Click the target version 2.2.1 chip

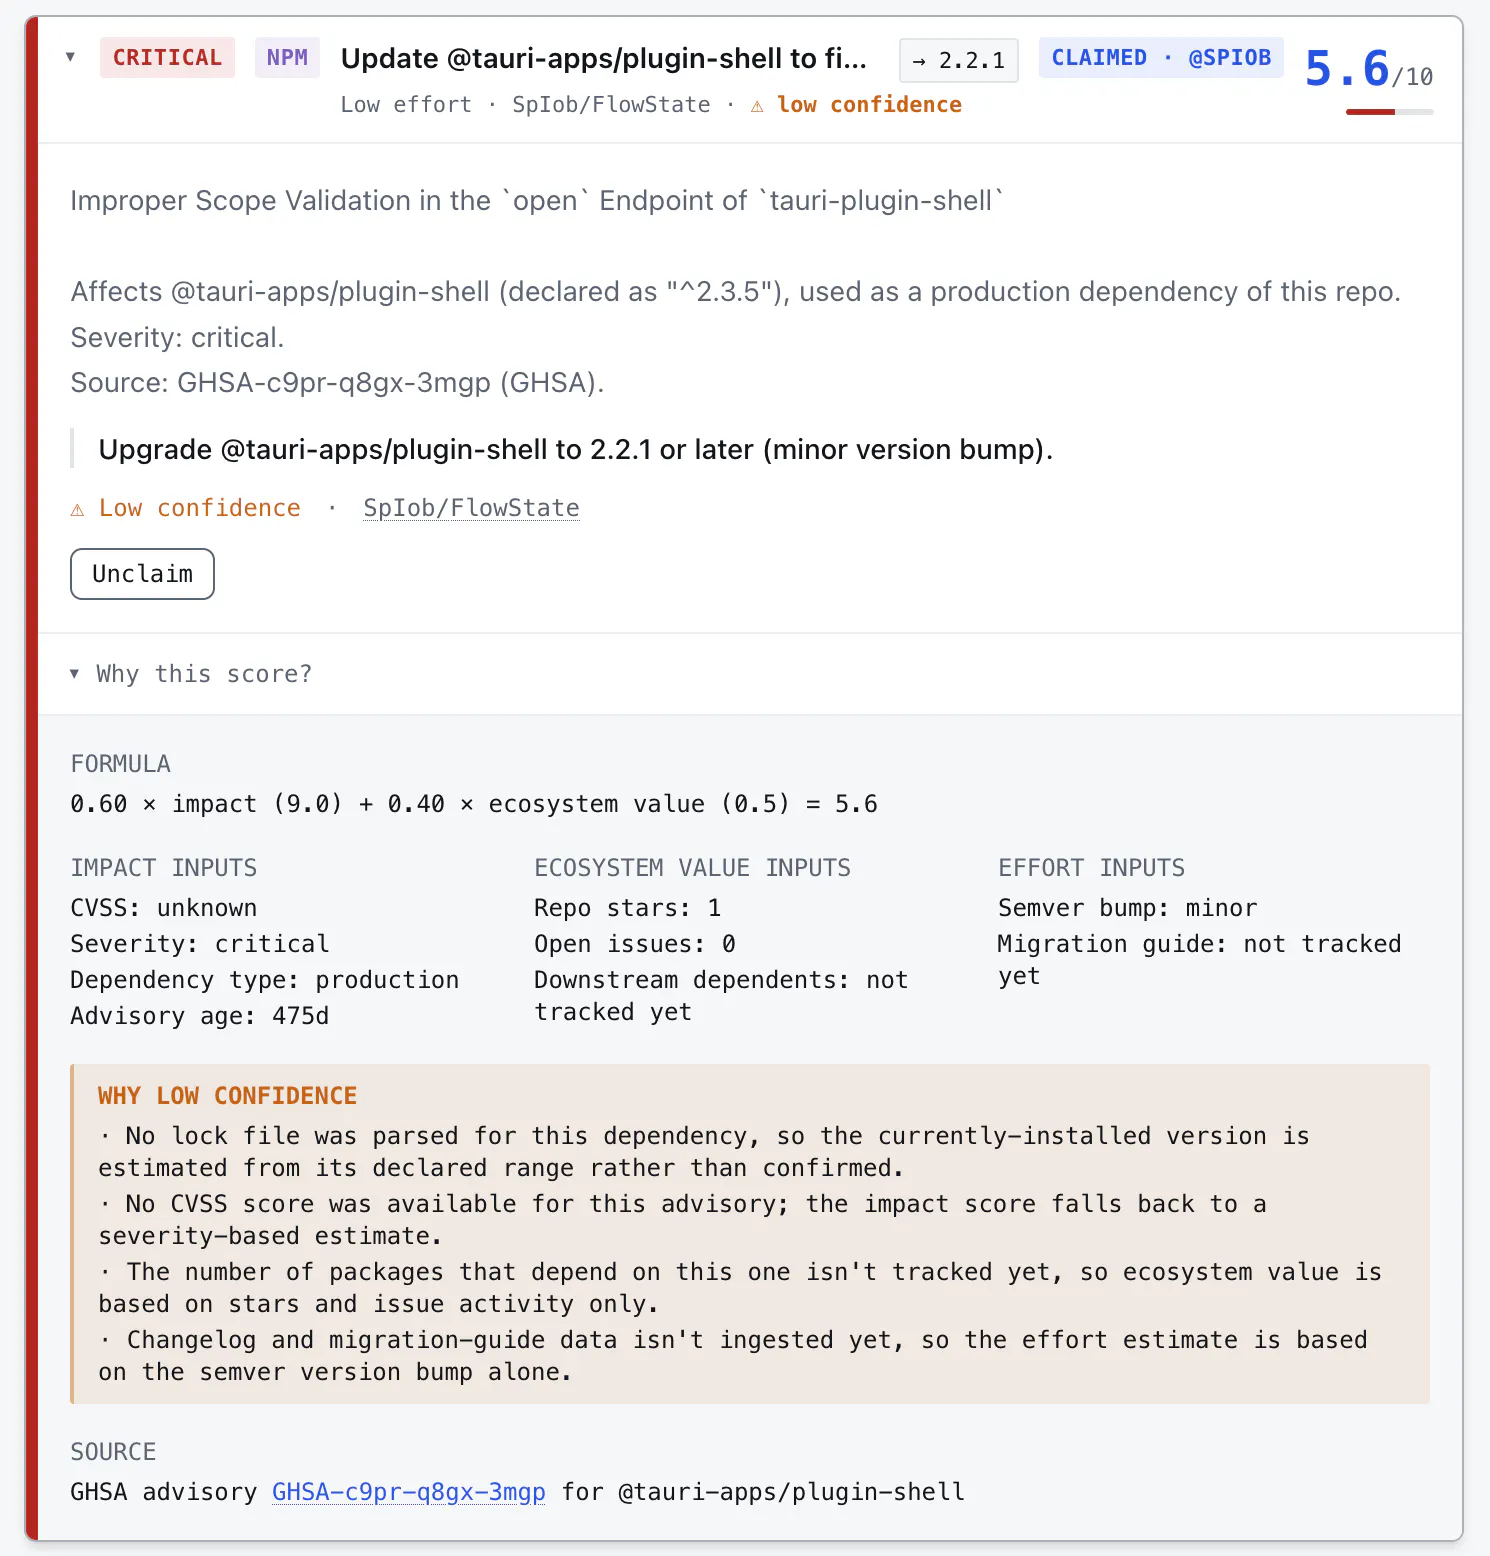pyautogui.click(x=959, y=61)
